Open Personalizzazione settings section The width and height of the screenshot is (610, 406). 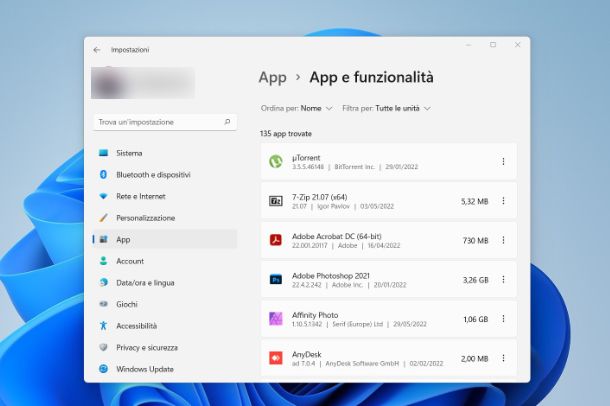click(x=165, y=218)
